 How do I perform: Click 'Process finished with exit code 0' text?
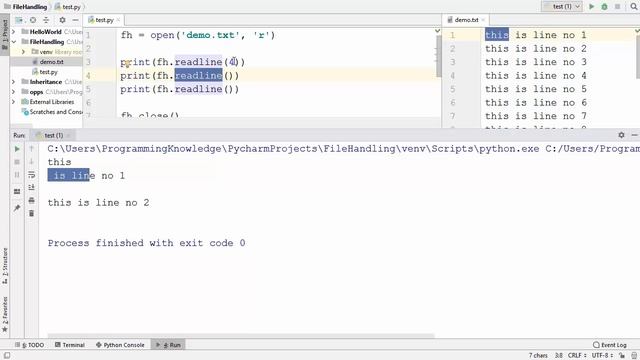pyautogui.click(x=147, y=243)
